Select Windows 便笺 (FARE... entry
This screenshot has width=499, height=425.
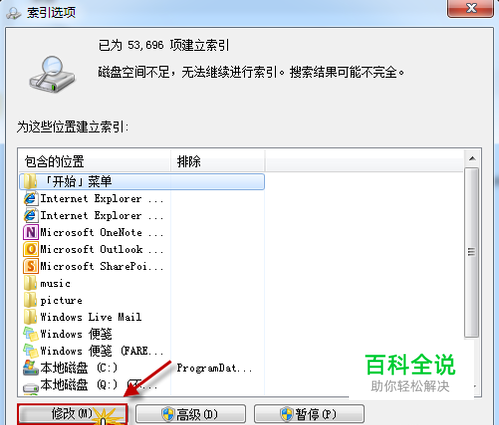pos(93,351)
